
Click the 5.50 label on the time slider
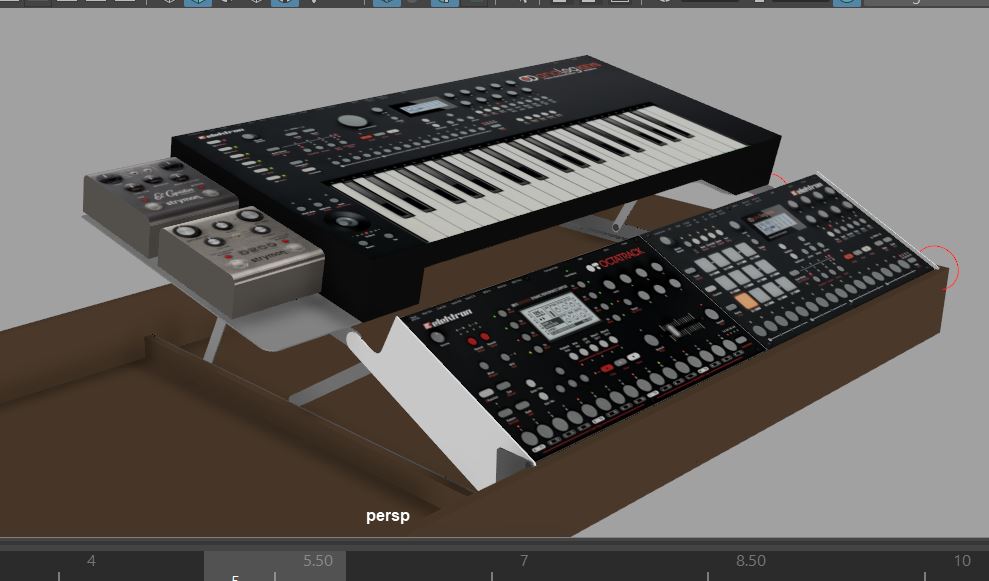click(x=317, y=561)
